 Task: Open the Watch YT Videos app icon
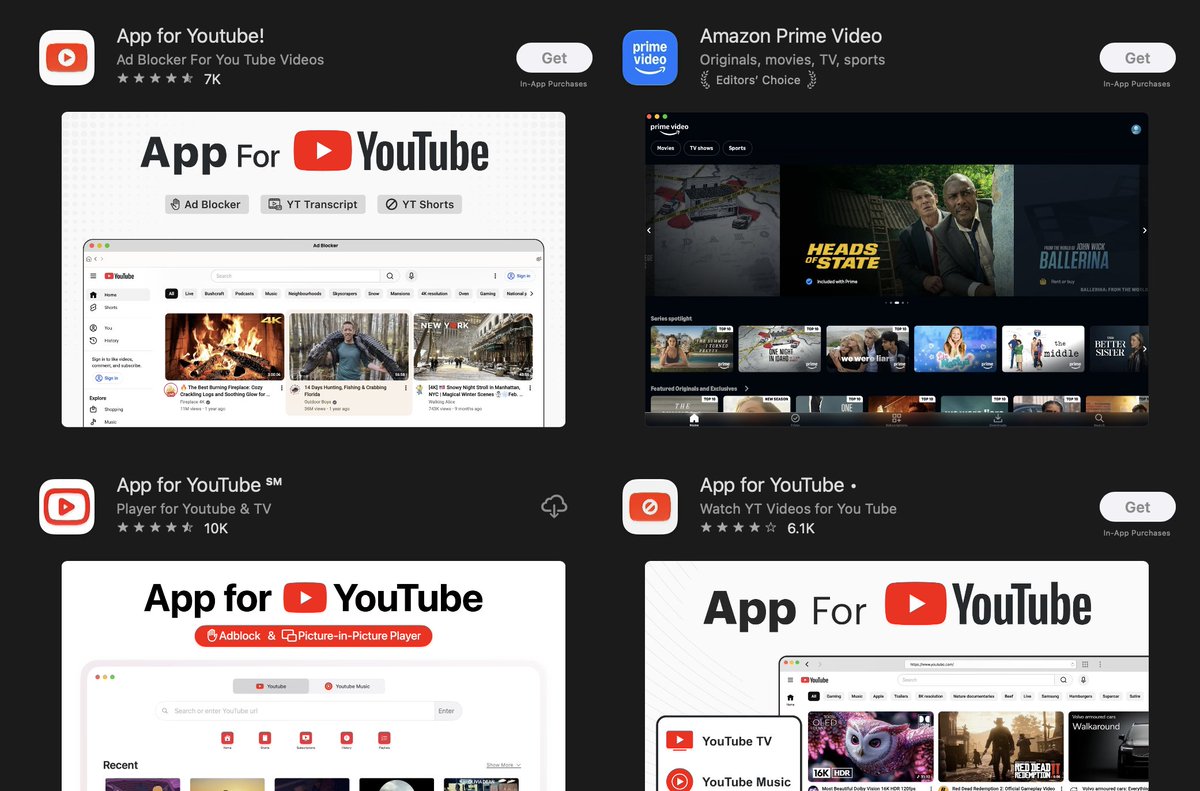pos(650,507)
